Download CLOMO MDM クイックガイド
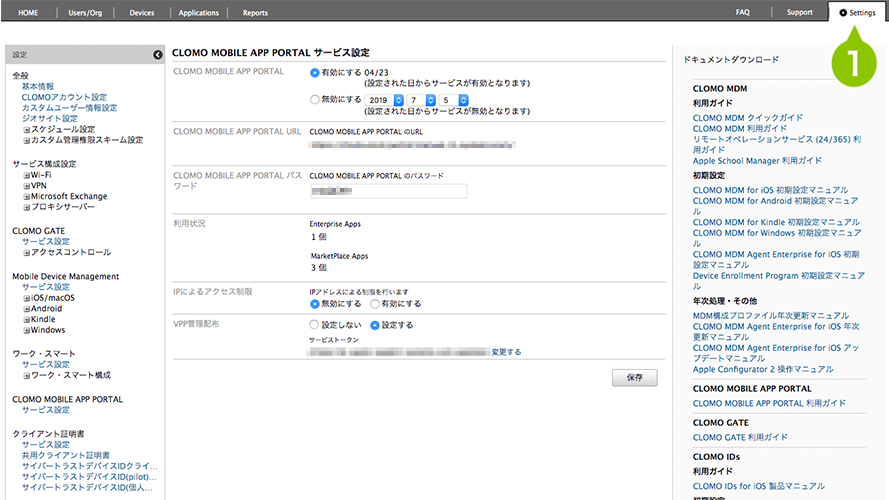 748,118
